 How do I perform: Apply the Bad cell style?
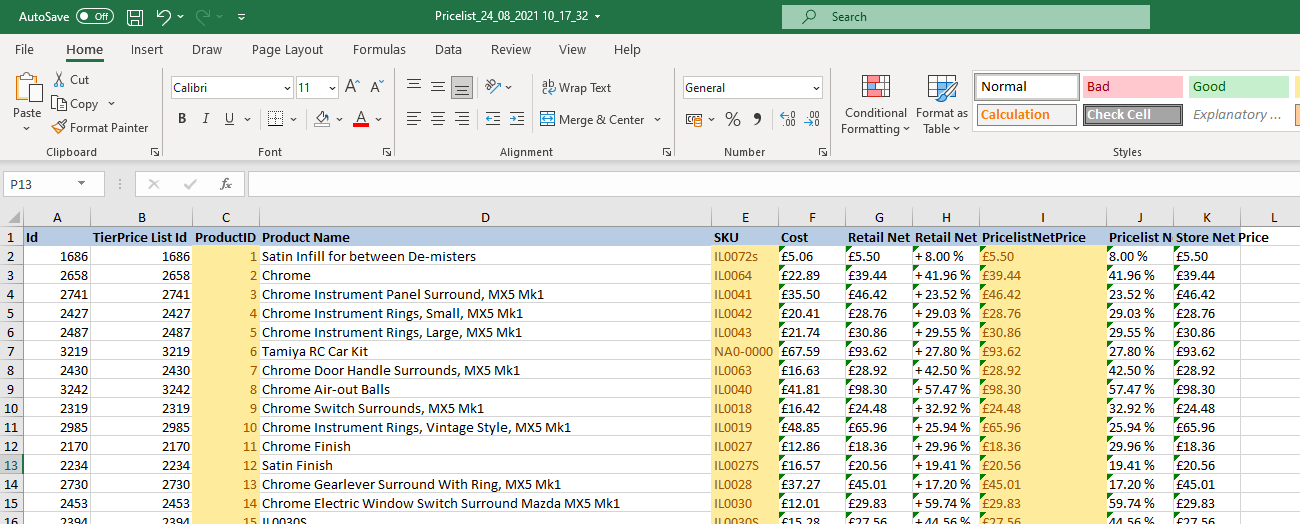point(1133,87)
